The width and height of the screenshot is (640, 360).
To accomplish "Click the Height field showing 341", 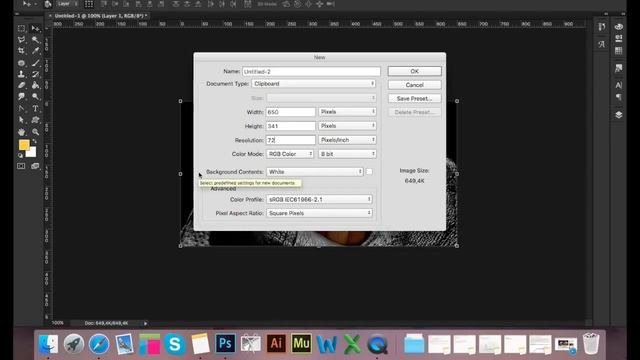I will [291, 126].
